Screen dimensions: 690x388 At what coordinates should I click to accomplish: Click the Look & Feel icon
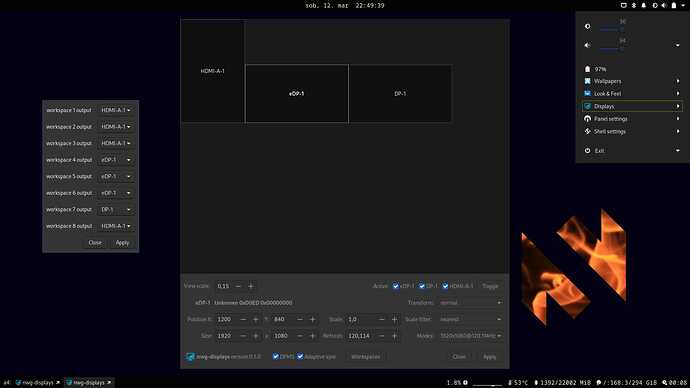587,94
